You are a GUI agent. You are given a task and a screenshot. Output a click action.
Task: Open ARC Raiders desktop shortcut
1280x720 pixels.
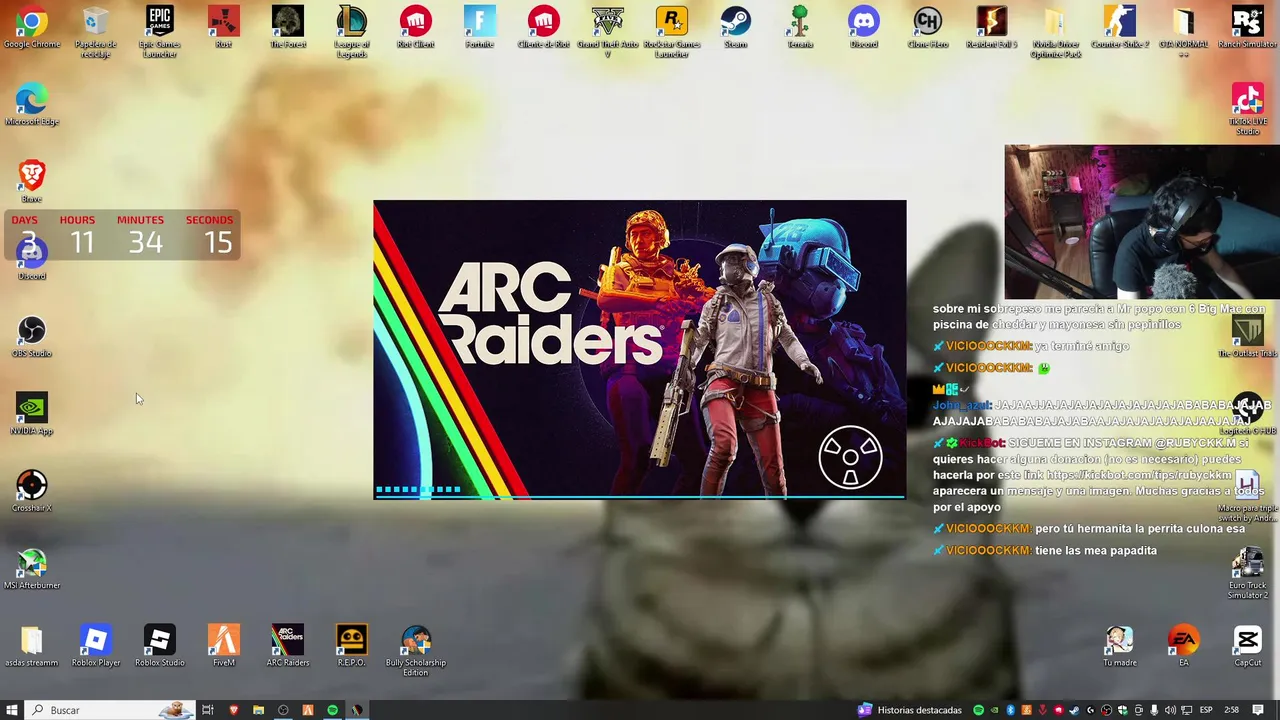[288, 646]
